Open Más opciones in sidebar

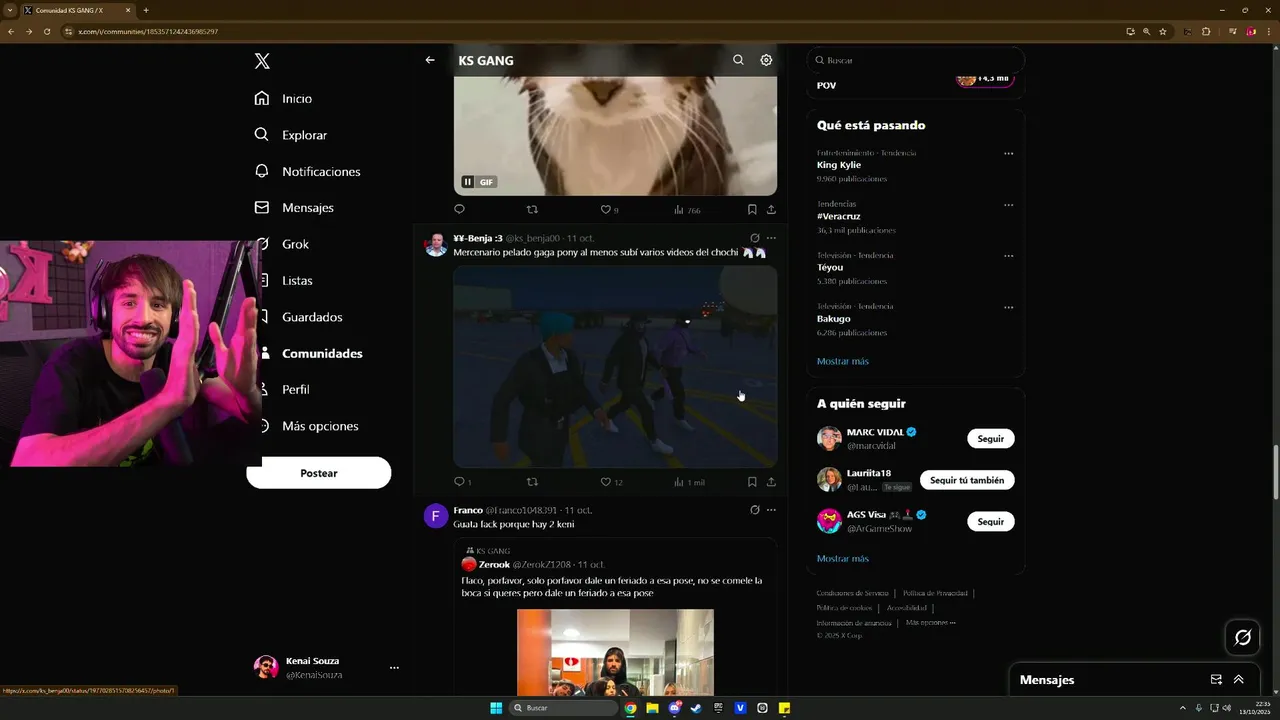[x=311, y=426]
